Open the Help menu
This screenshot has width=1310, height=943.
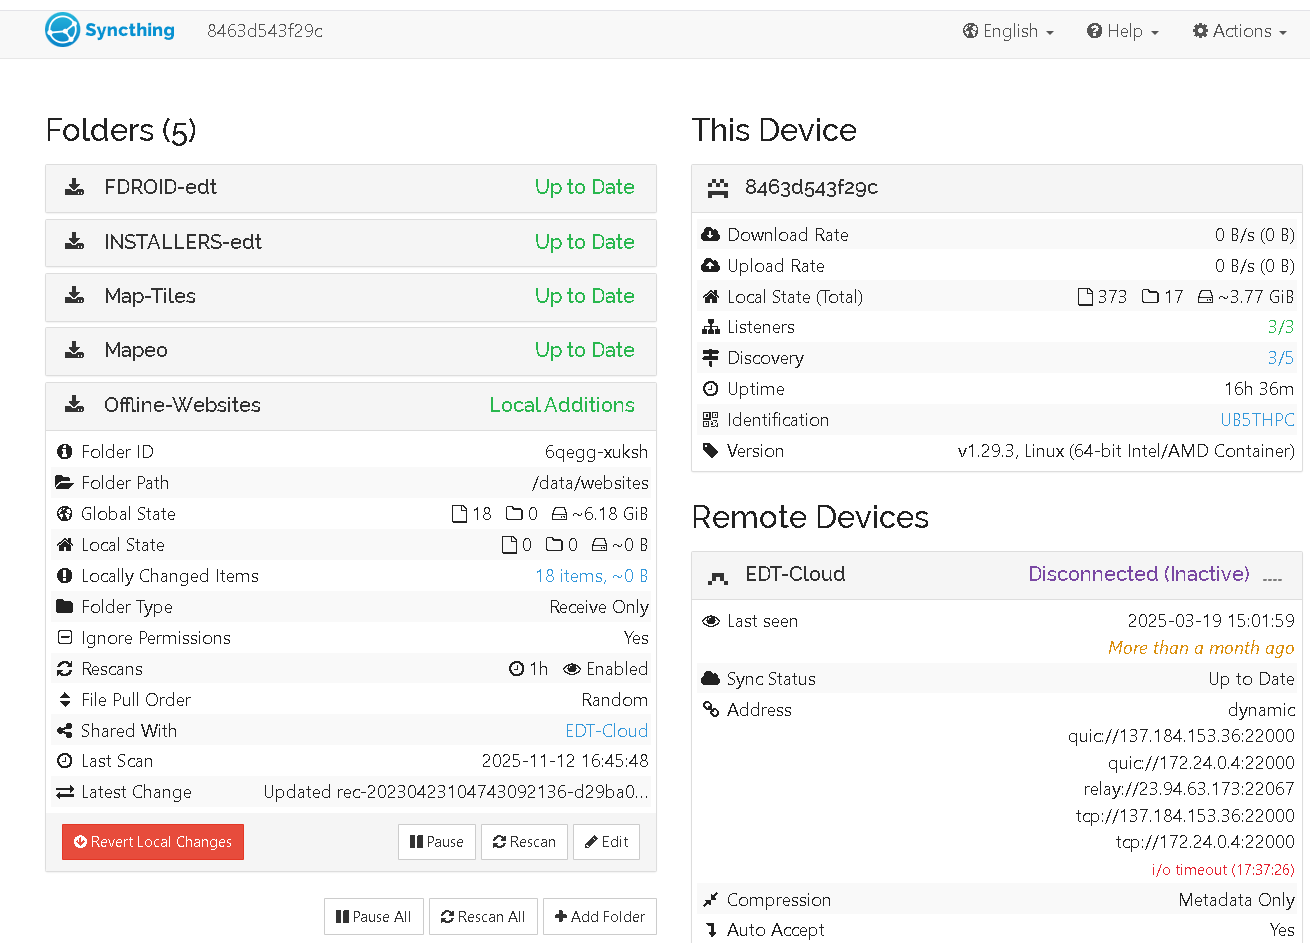point(1122,31)
